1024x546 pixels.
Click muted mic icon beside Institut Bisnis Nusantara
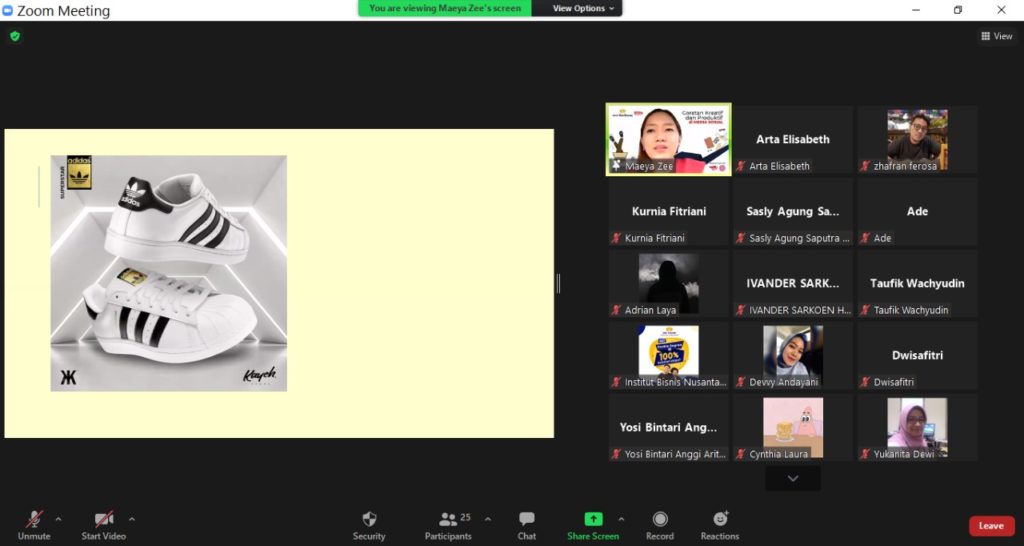[616, 382]
